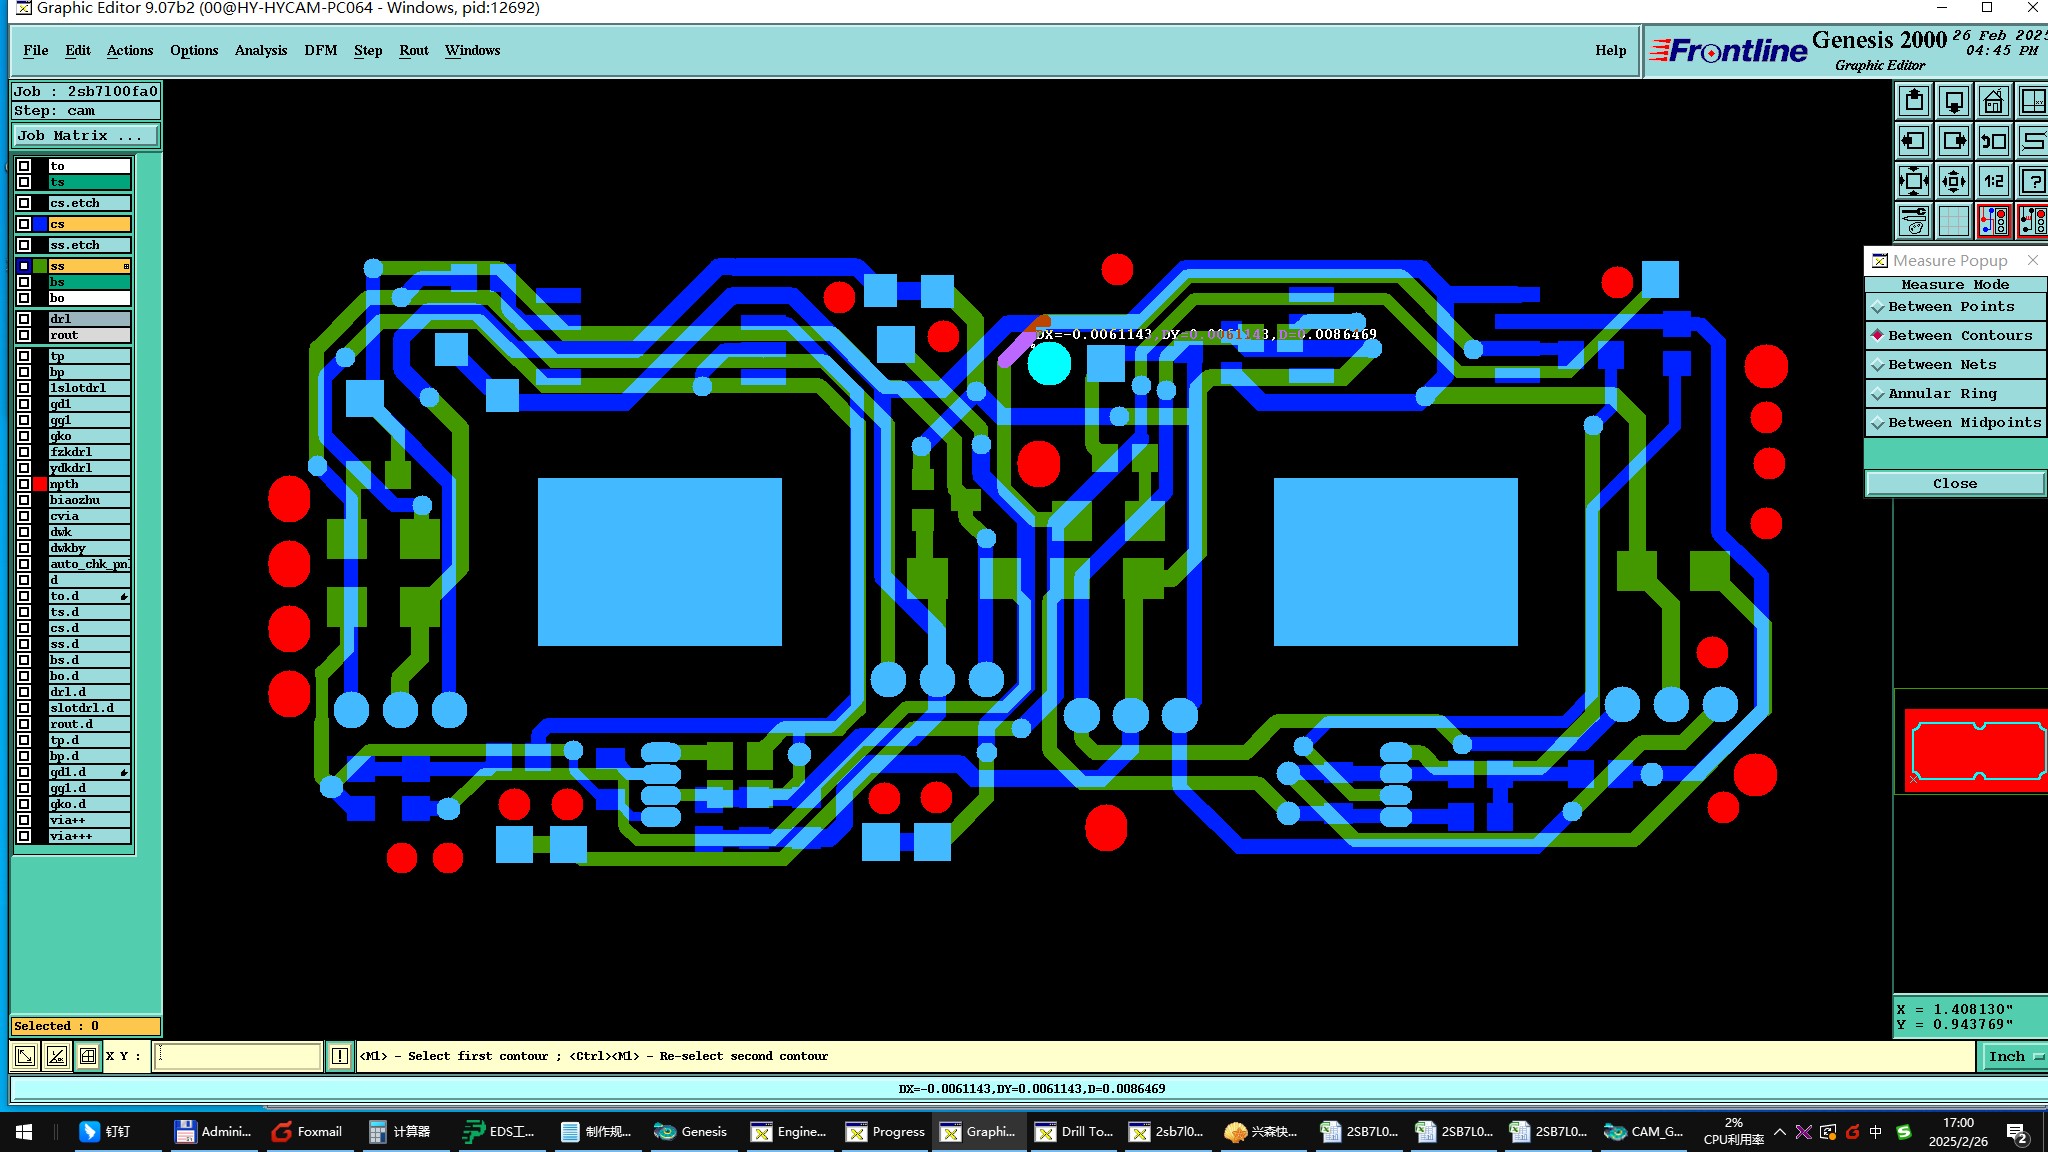Click the 1:2 zoom scale icon
The width and height of the screenshot is (2048, 1152).
[1993, 181]
